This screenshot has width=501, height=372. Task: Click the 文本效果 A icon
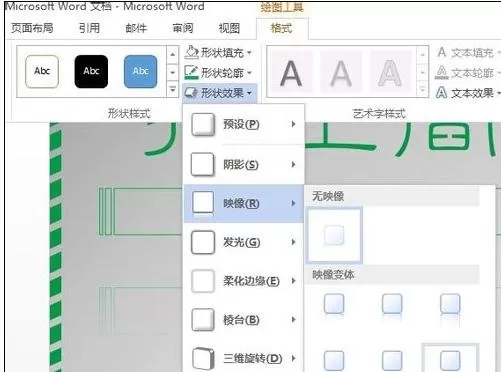coord(442,93)
